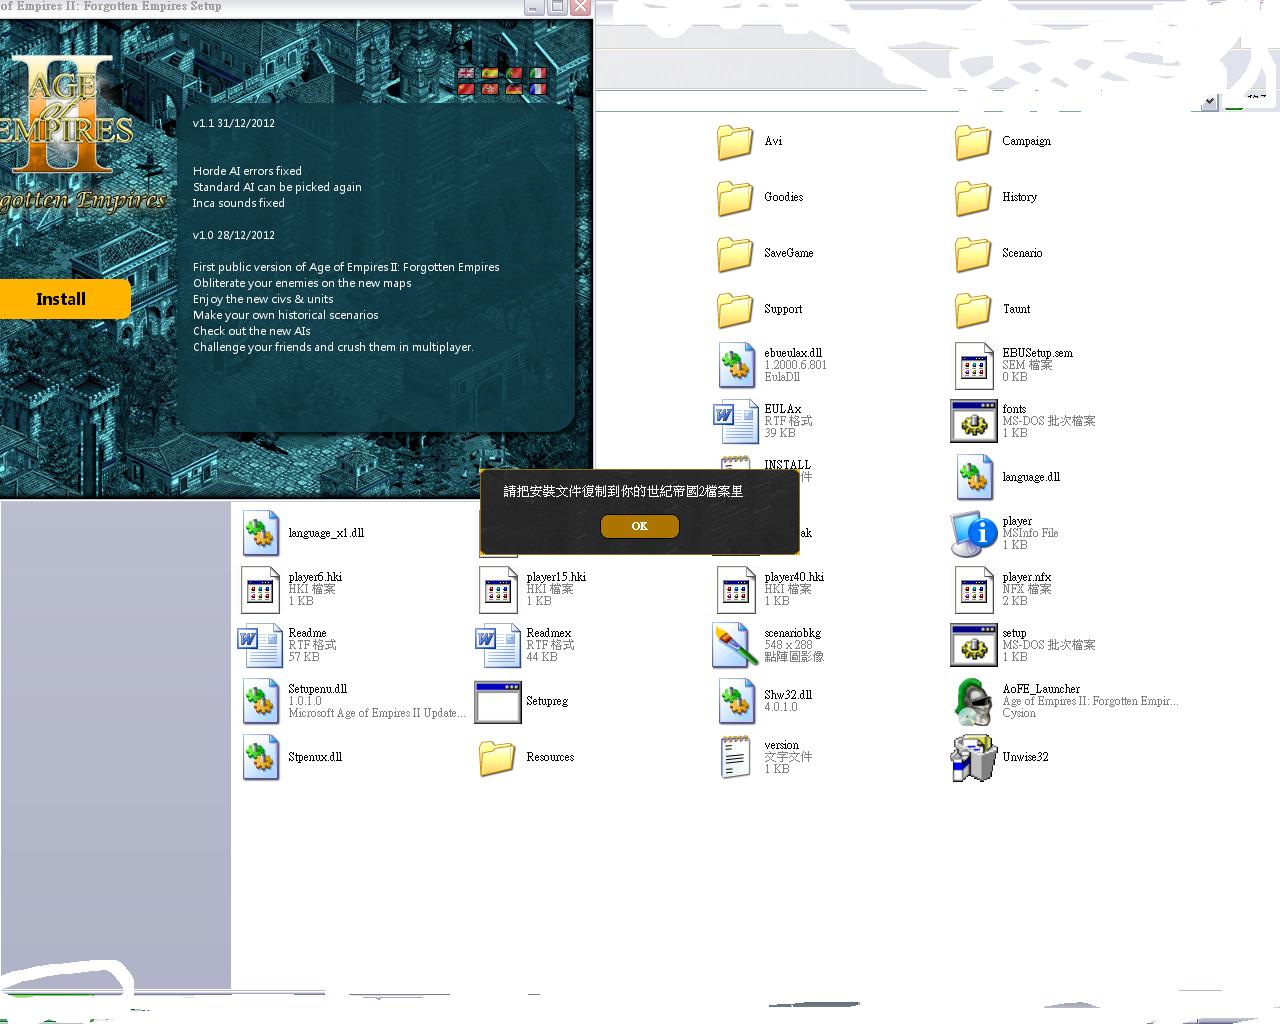The image size is (1280, 1024).
Task: Select the Unwise32 uninstaller icon
Action: click(x=973, y=757)
